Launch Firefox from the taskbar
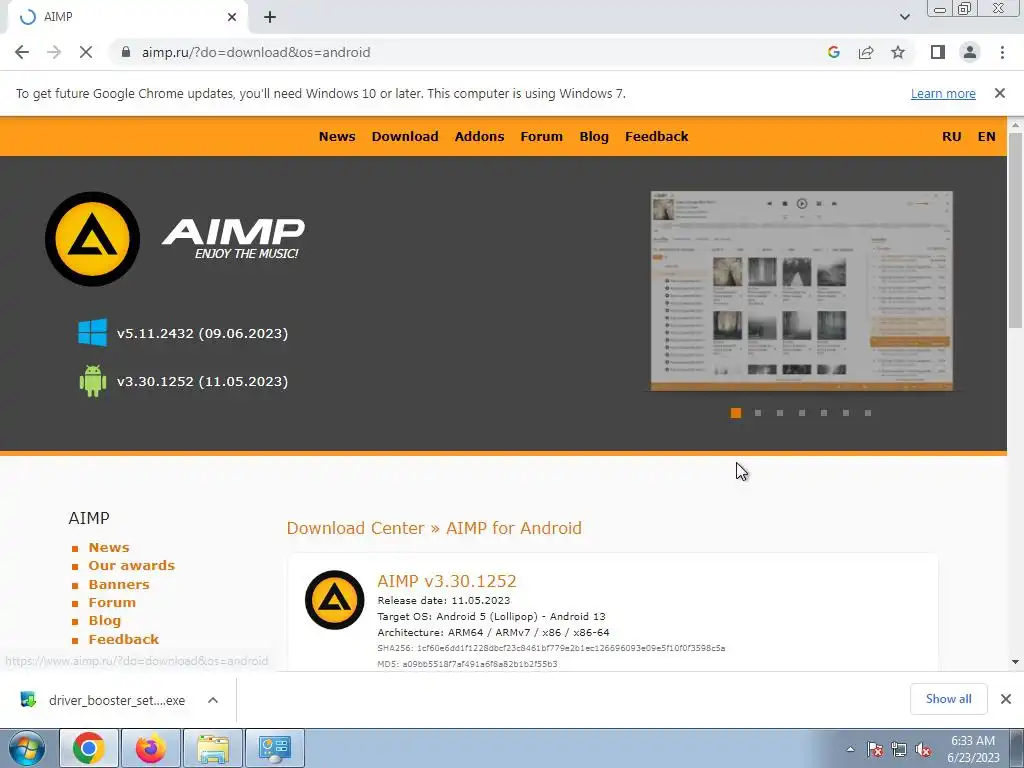1024x768 pixels. pyautogui.click(x=151, y=748)
